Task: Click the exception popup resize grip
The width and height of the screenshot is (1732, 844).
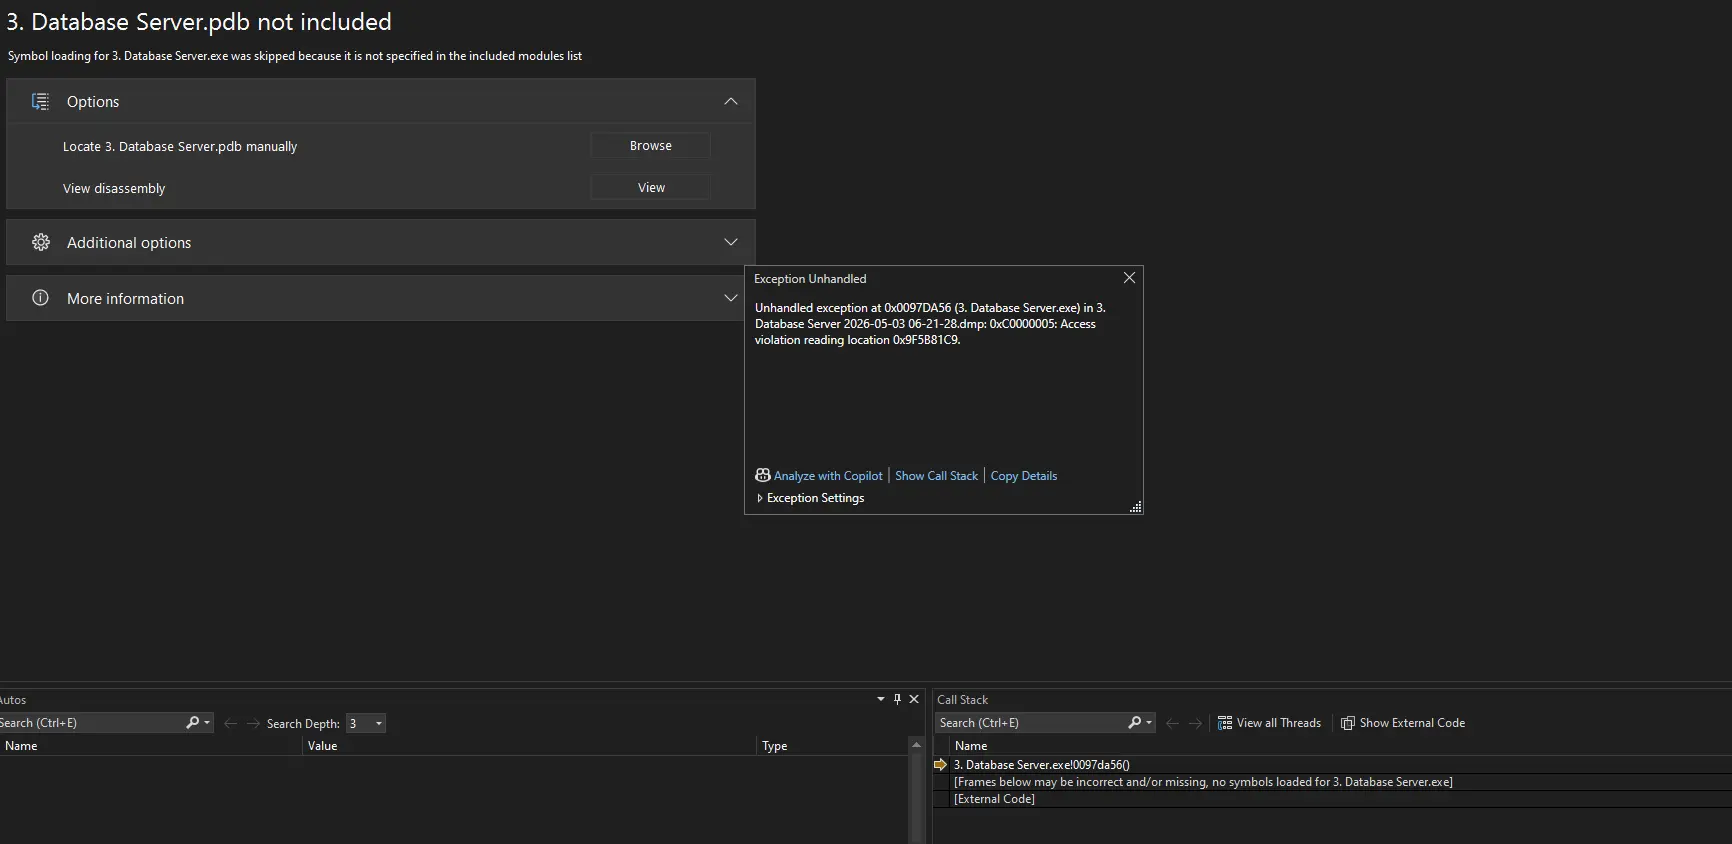Action: (x=1135, y=507)
